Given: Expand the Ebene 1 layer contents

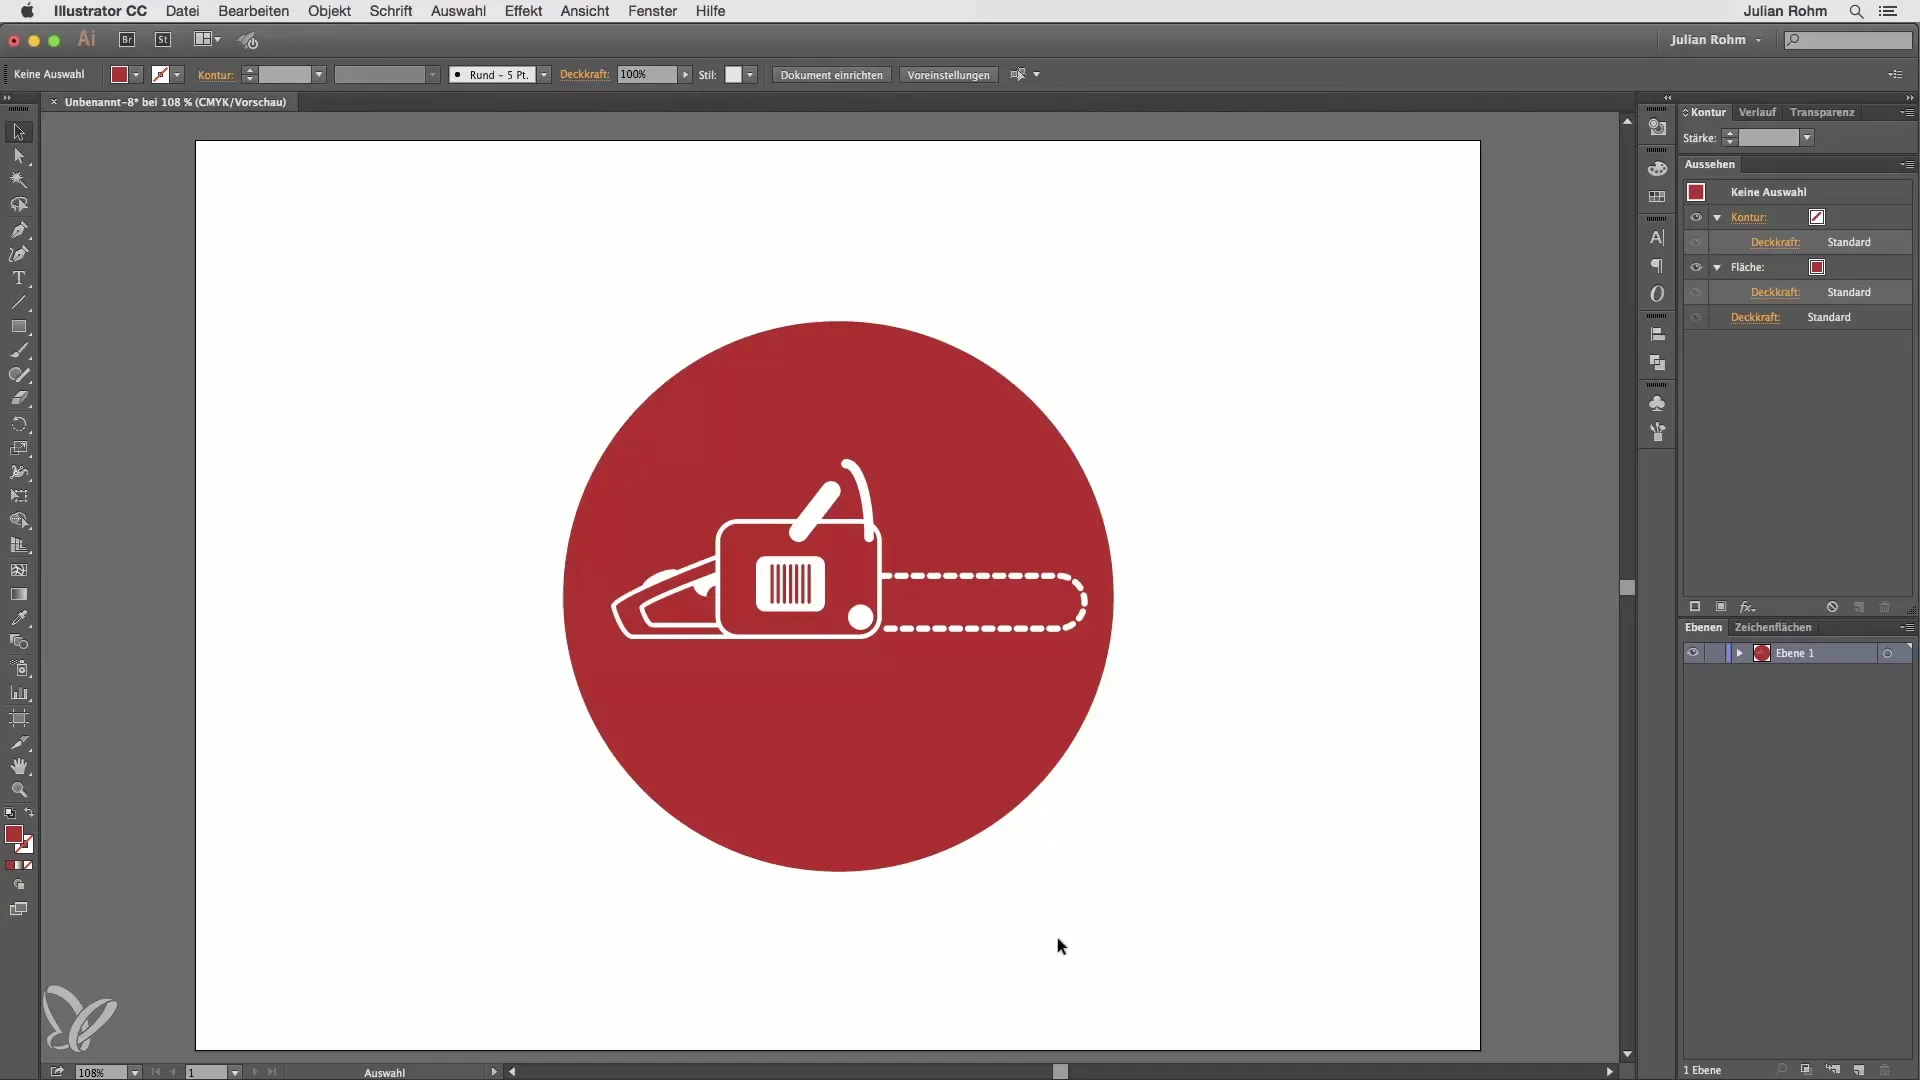Looking at the screenshot, I should [x=1740, y=653].
